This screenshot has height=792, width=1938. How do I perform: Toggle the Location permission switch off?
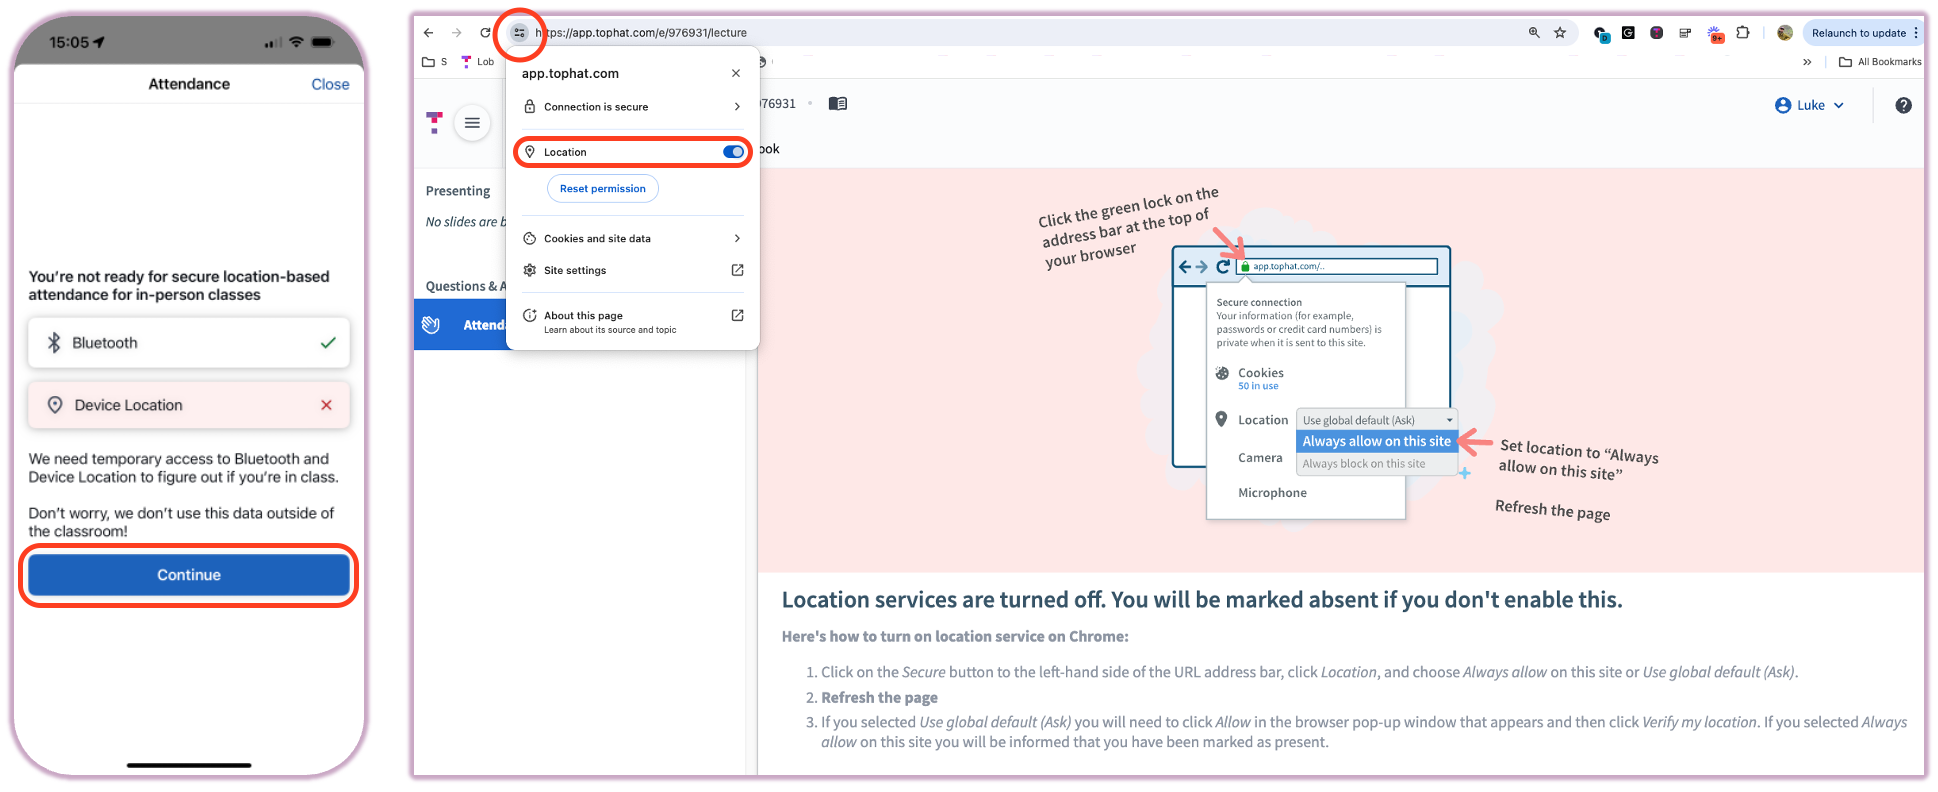pyautogui.click(x=733, y=152)
